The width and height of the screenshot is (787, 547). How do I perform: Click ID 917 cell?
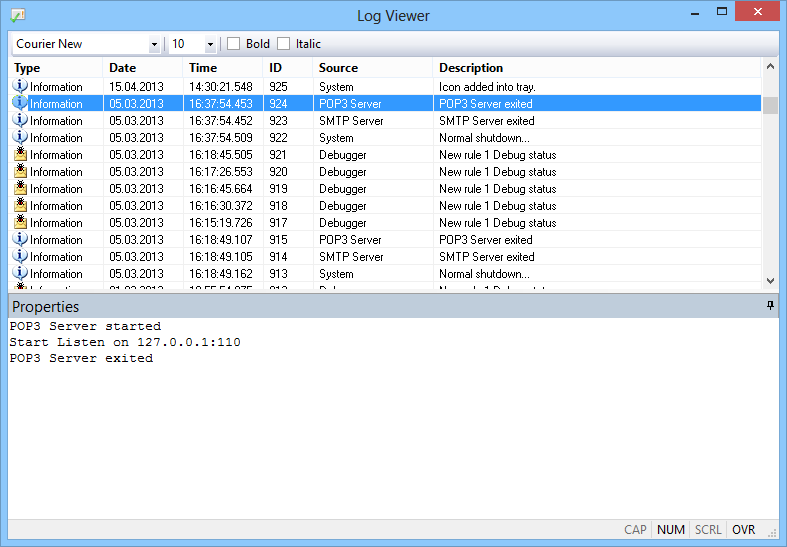tap(278, 223)
